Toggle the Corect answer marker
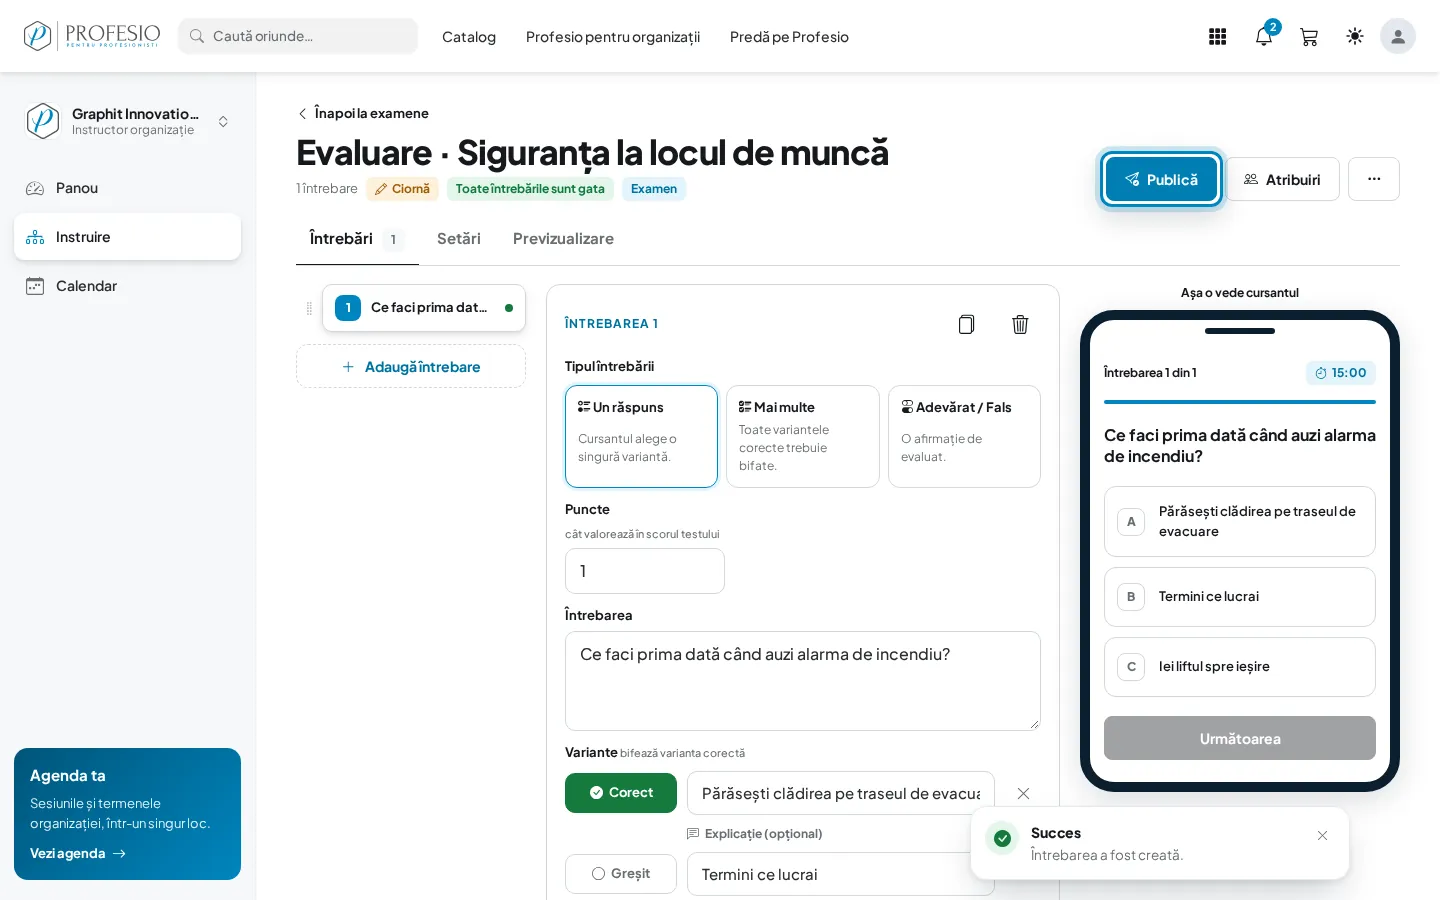Screen dimensions: 1440x900 (621, 793)
